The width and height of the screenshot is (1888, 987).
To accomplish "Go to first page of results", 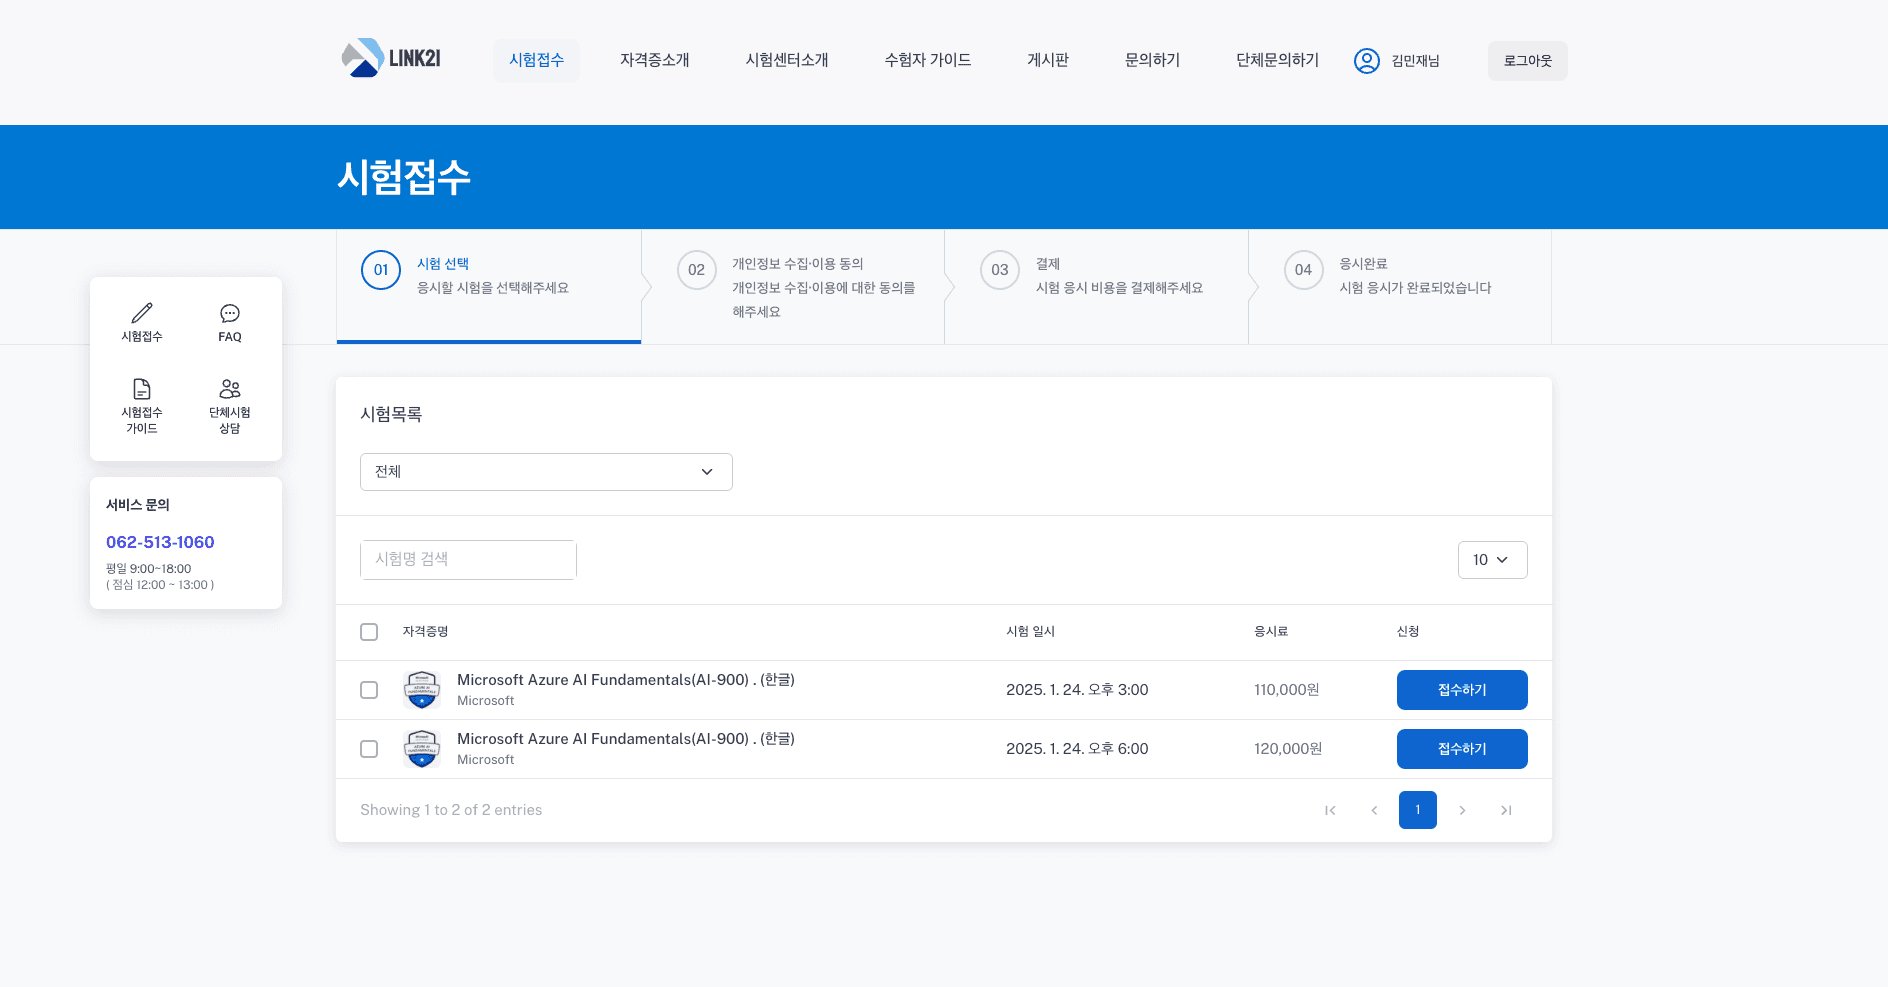I will click(x=1330, y=810).
